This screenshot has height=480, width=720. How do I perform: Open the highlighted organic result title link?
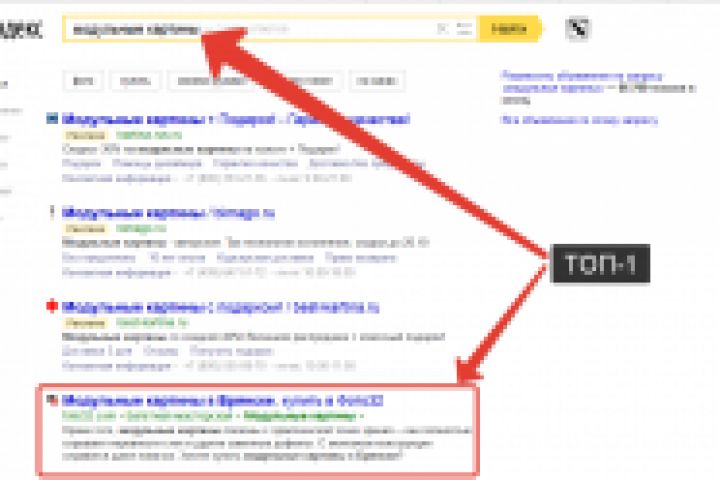(222, 401)
